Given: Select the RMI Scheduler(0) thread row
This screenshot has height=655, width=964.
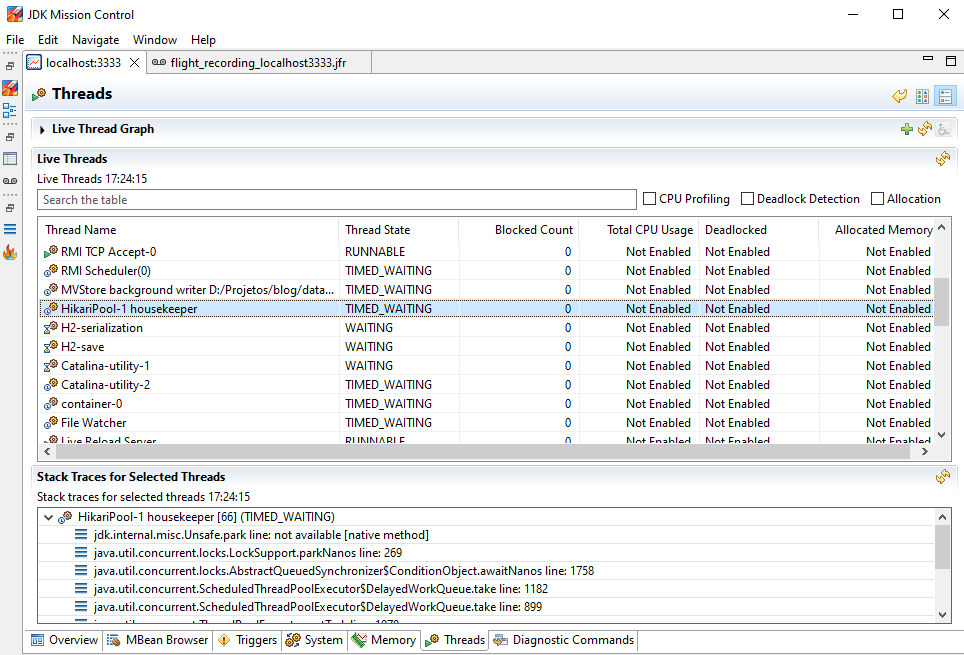Looking at the screenshot, I should 486,271.
